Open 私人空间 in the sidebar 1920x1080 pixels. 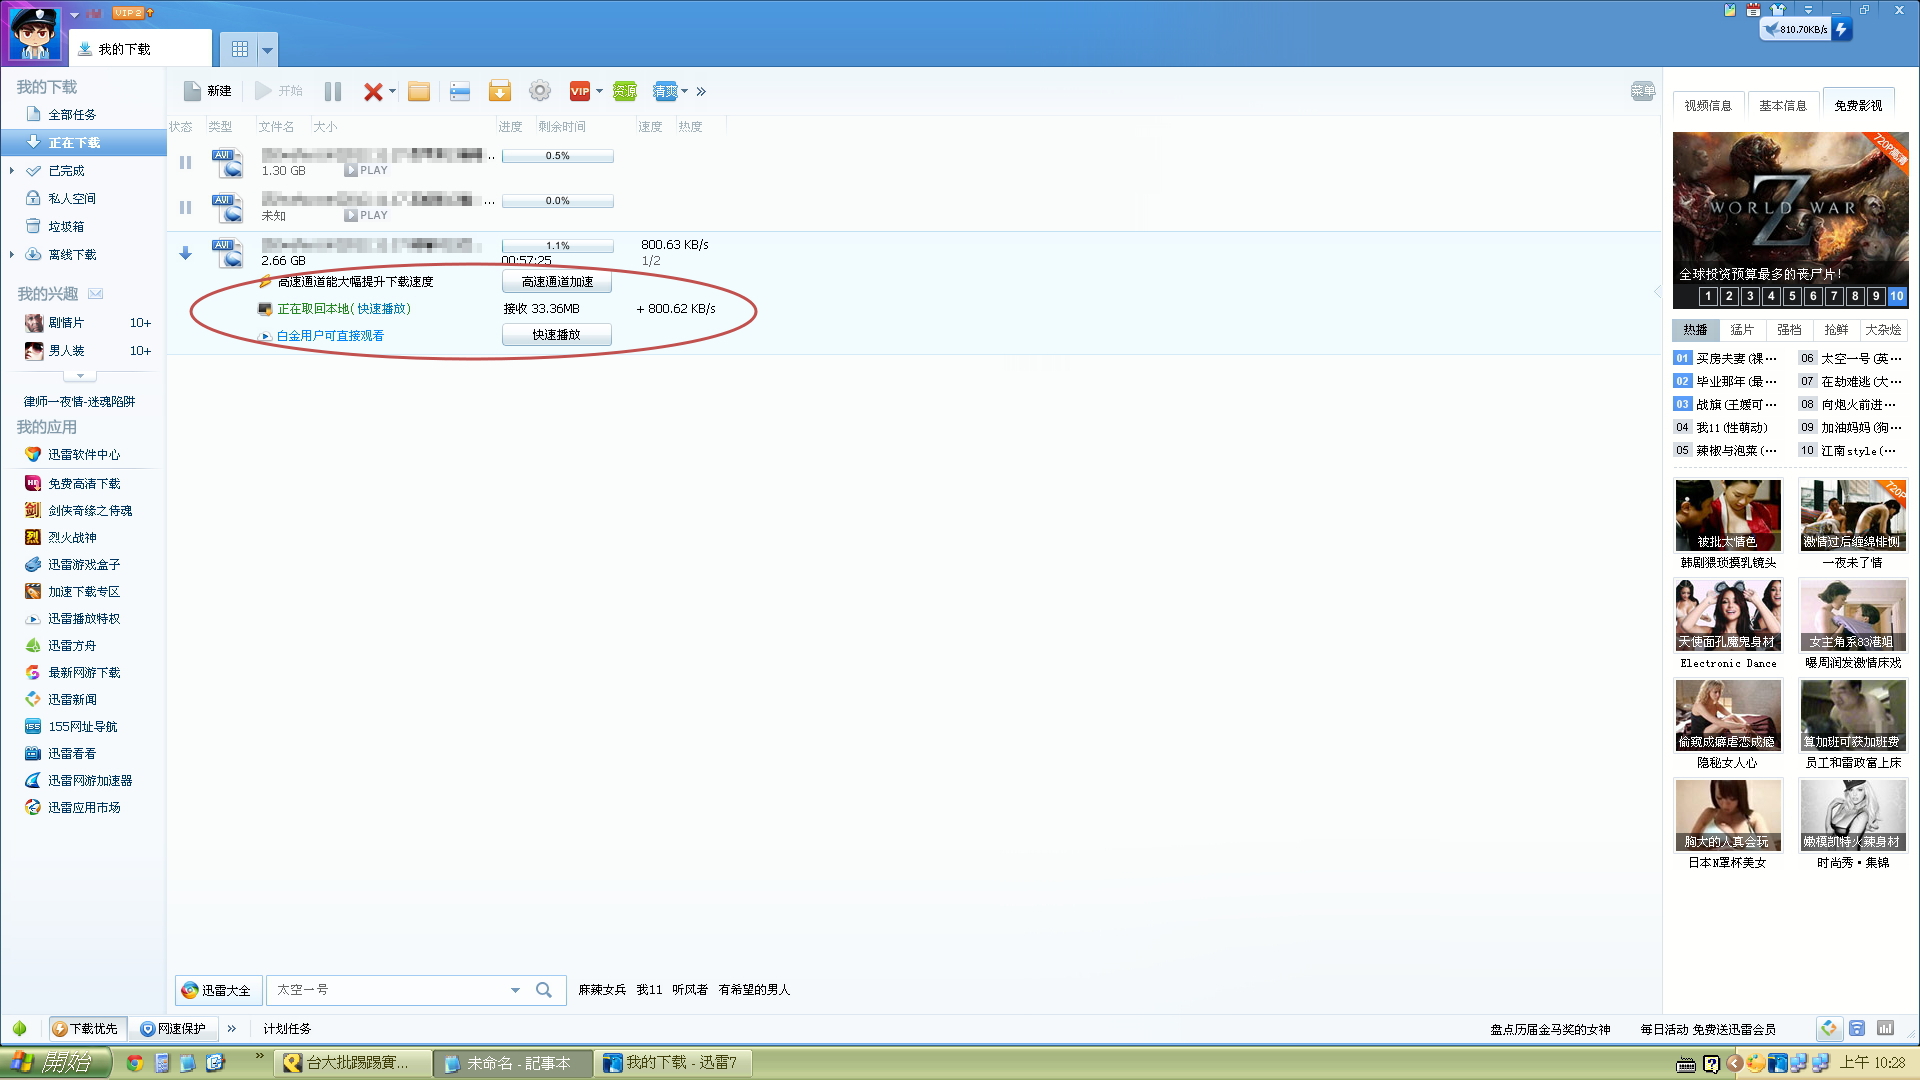click(x=72, y=199)
